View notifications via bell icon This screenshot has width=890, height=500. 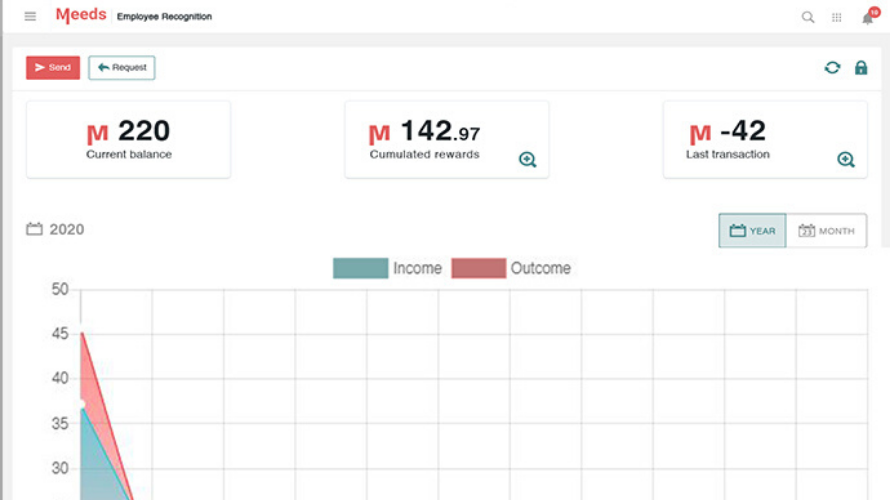(x=868, y=18)
